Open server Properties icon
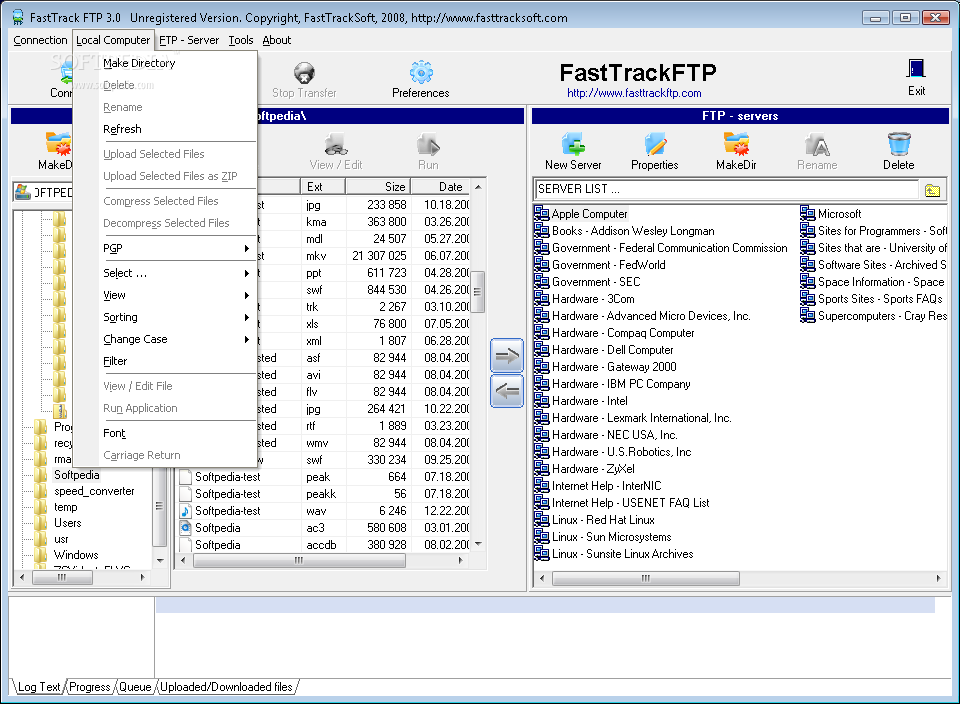Image resolution: width=960 pixels, height=704 pixels. 654,144
